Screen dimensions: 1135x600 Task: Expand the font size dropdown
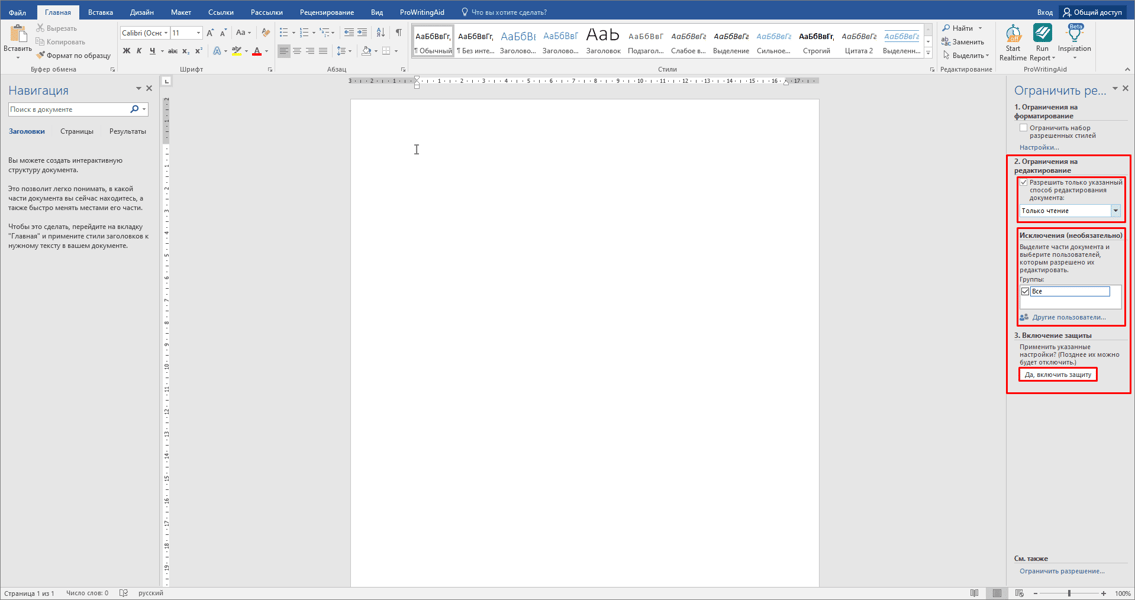pos(198,33)
